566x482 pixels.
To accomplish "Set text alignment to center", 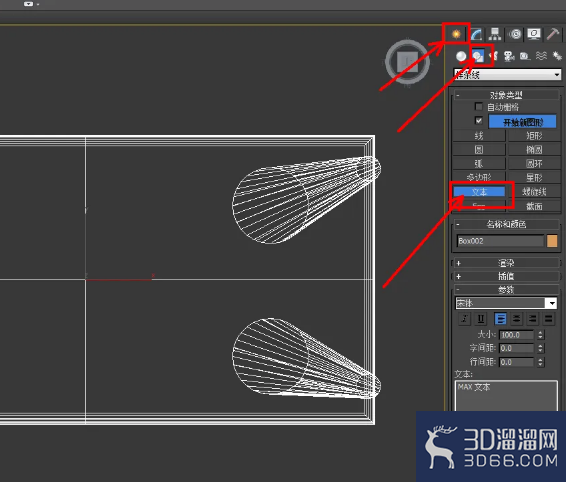I will click(517, 319).
